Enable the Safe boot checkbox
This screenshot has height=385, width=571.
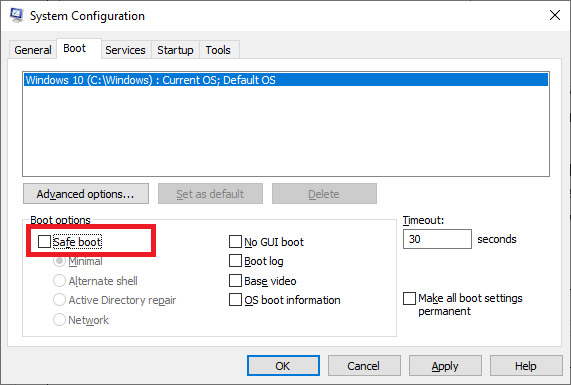44,241
